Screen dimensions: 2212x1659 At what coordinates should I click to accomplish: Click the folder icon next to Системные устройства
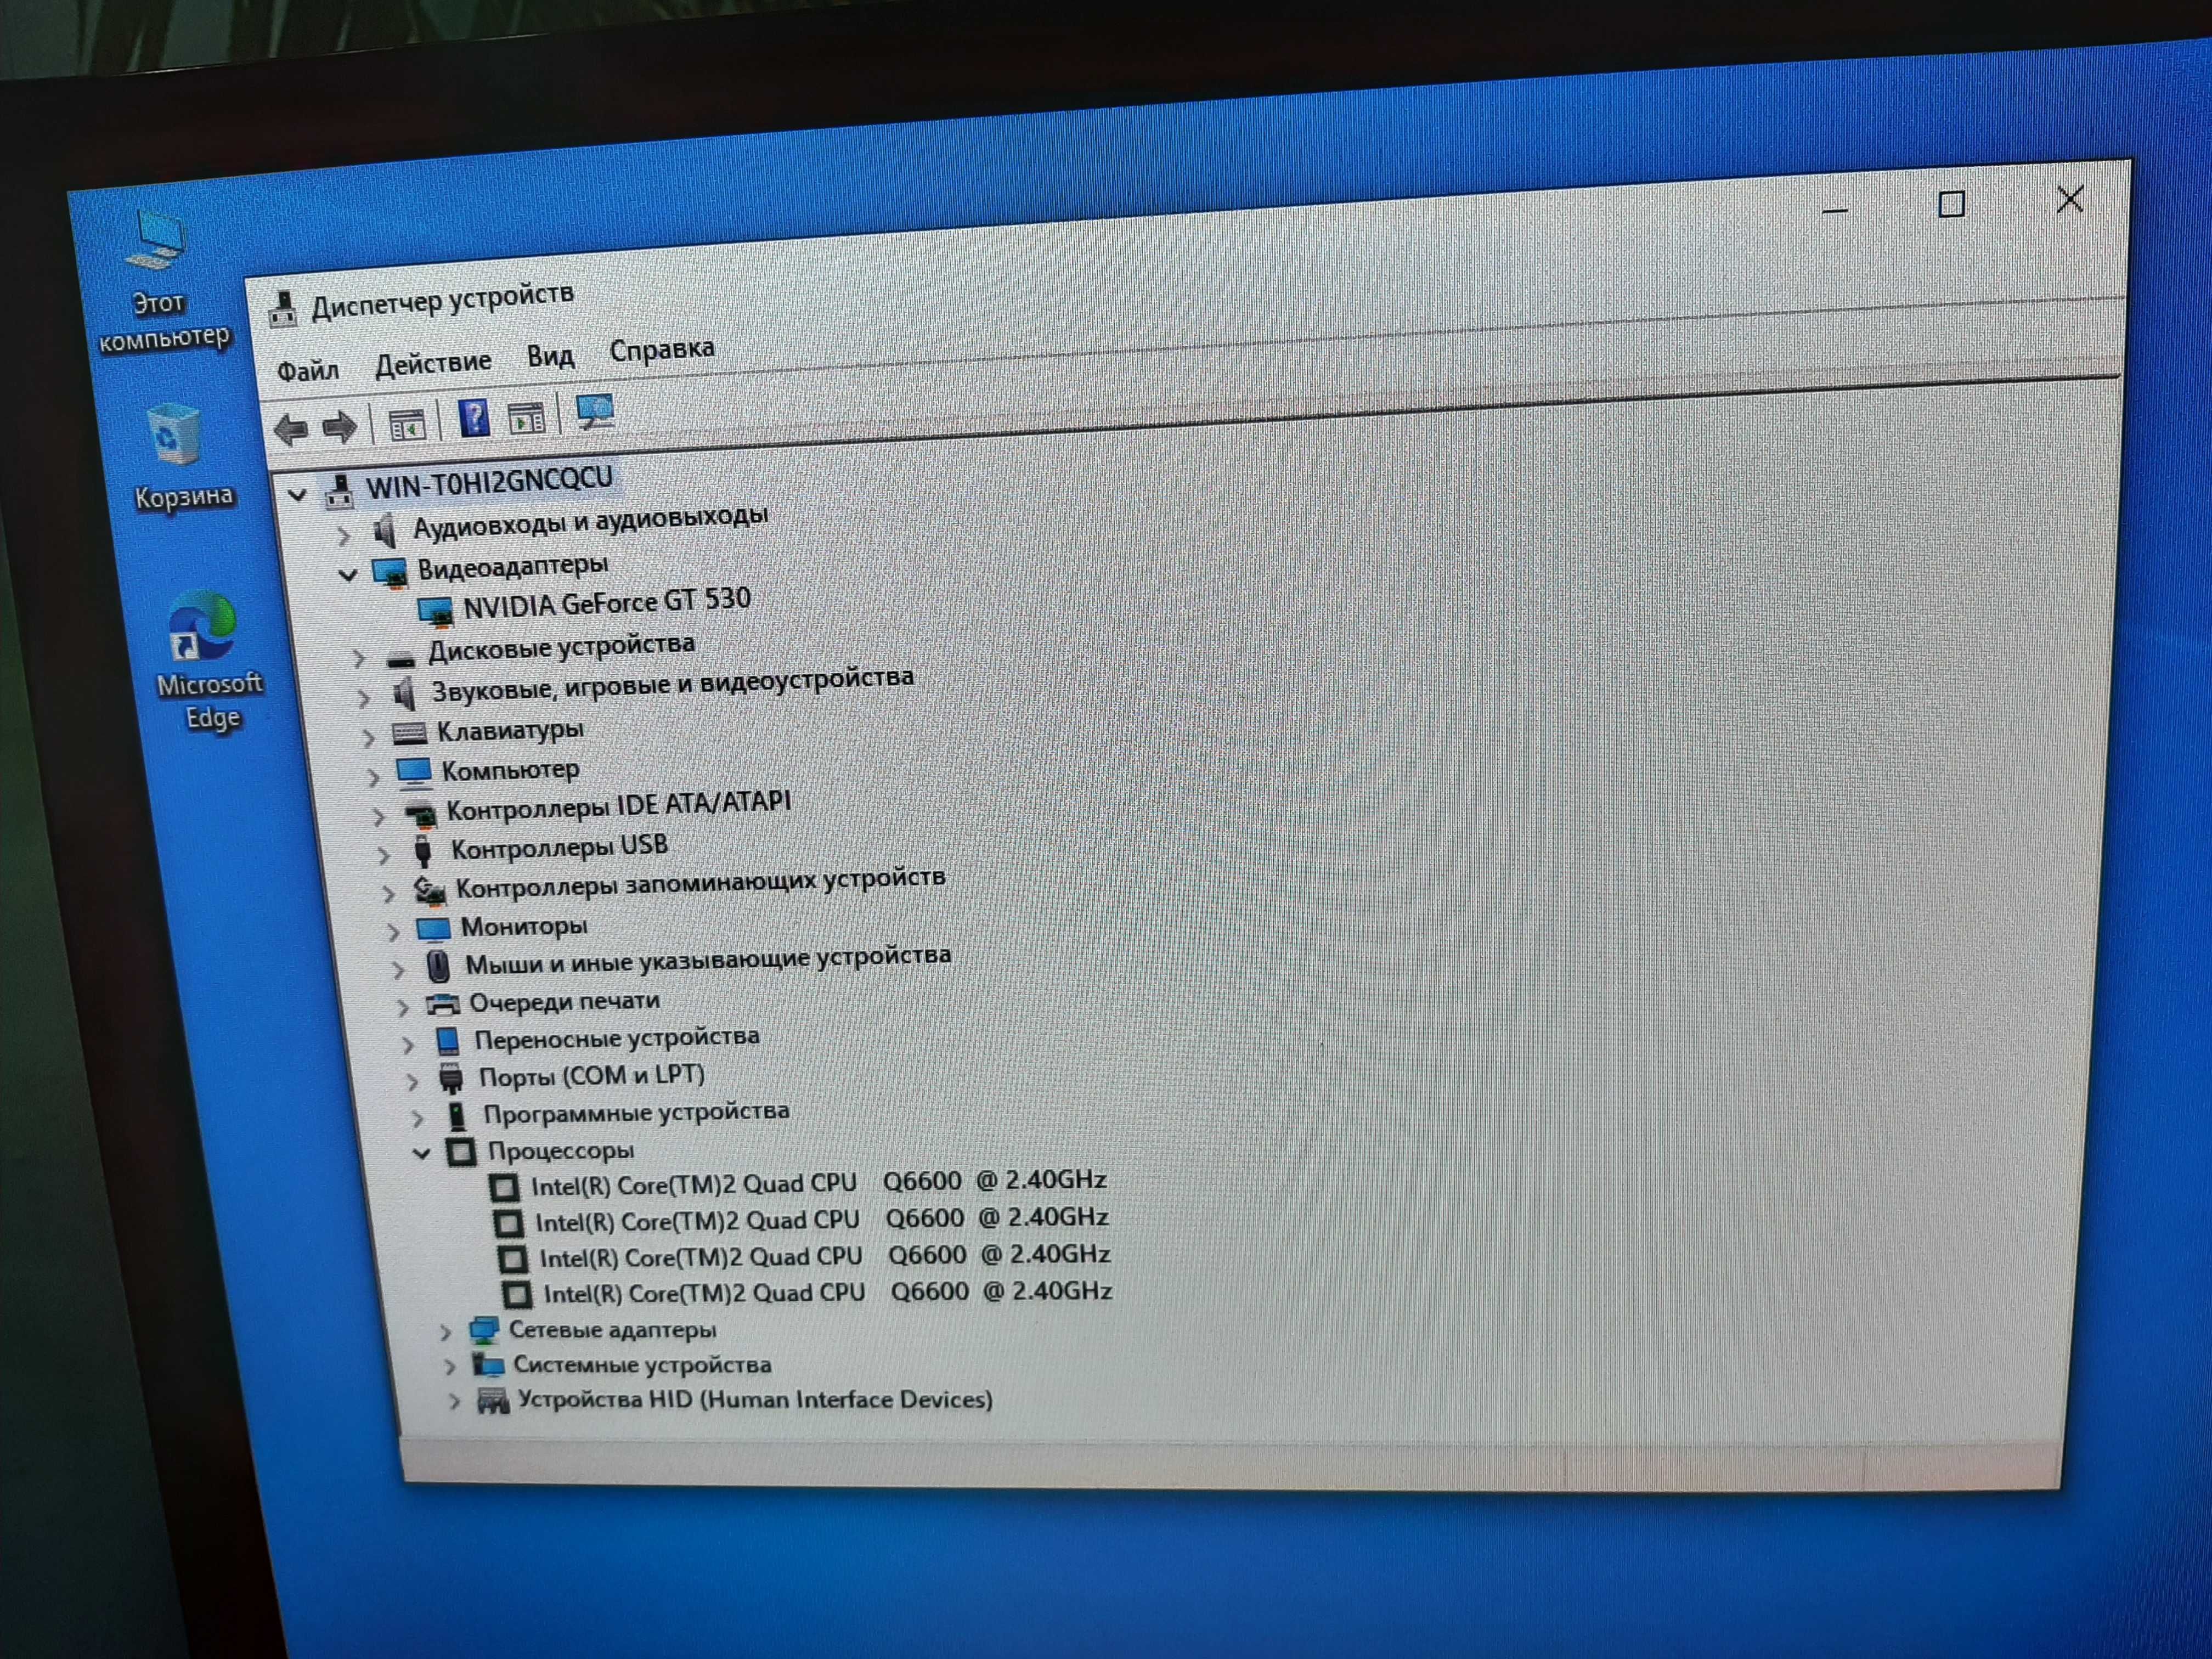(x=488, y=1365)
